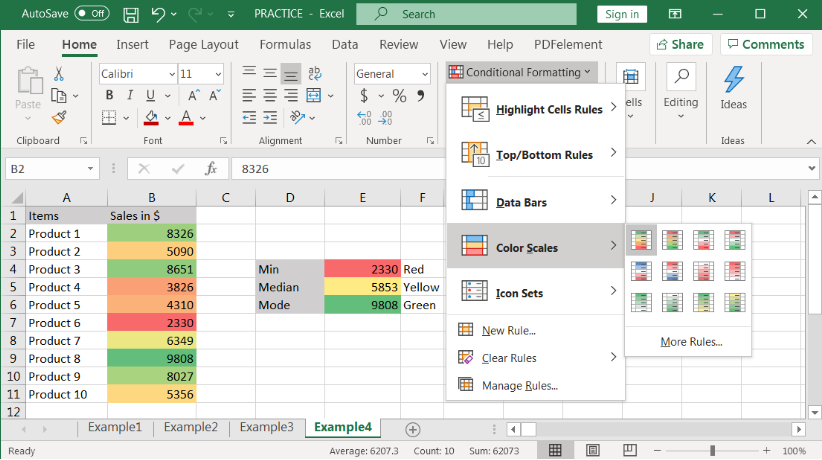Click the zoom slider handle
This screenshot has height=460, width=822.
[712, 451]
